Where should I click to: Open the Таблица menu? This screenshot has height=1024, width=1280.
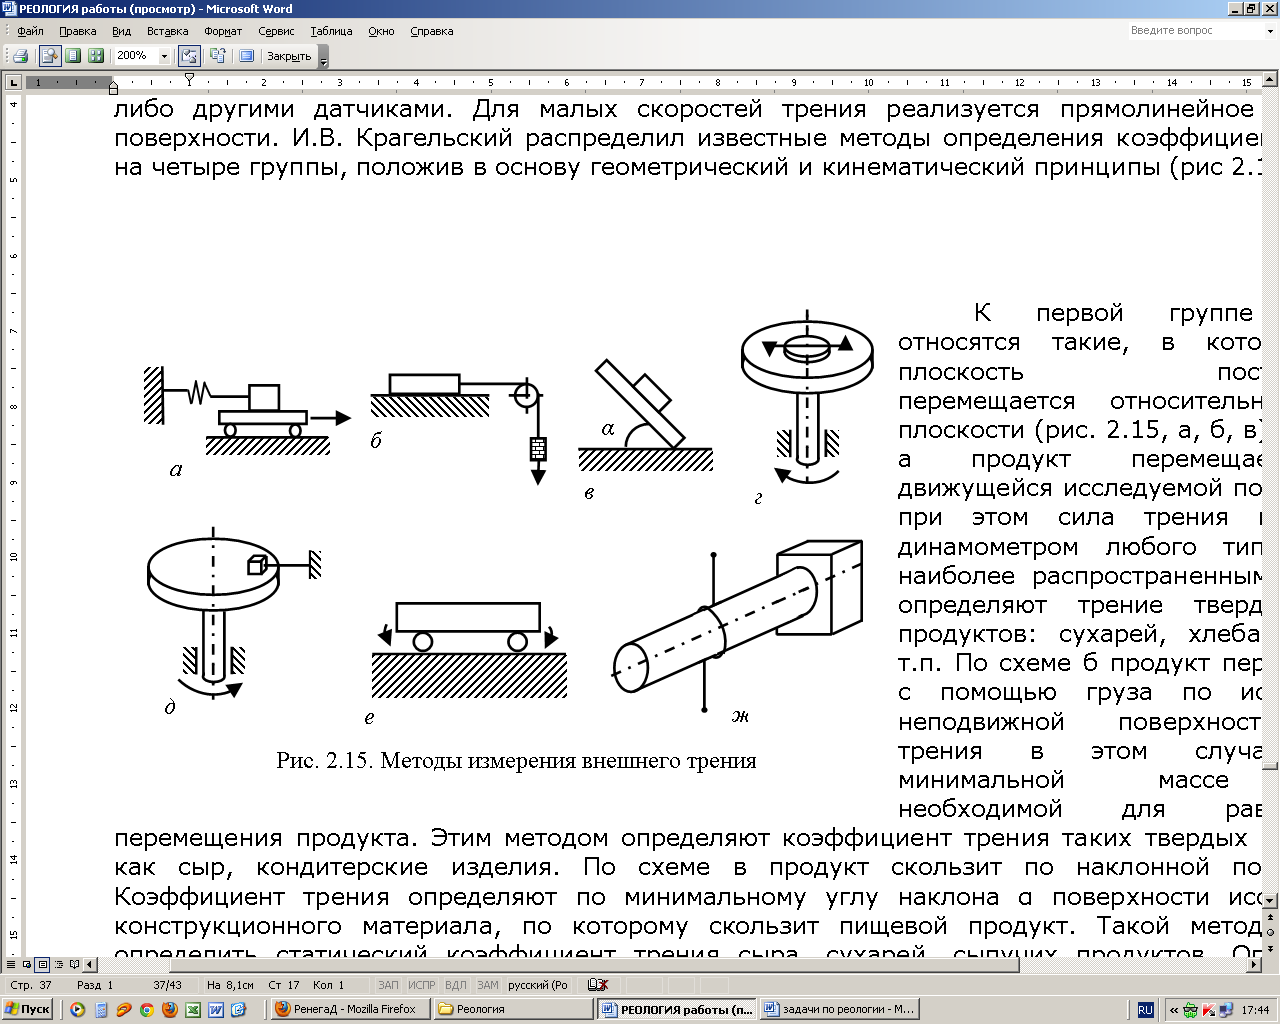click(x=331, y=31)
